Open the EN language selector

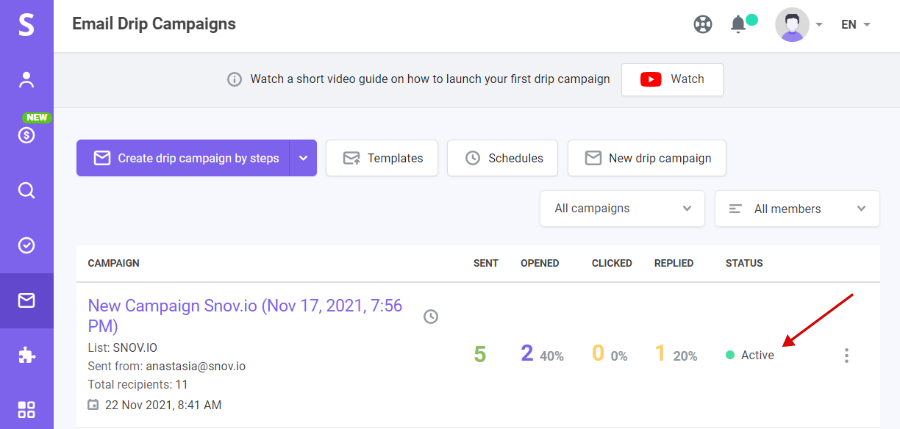856,25
